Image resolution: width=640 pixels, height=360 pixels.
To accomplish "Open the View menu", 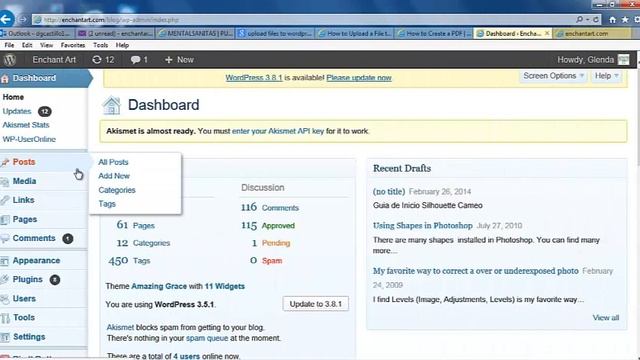I will tap(46, 45).
